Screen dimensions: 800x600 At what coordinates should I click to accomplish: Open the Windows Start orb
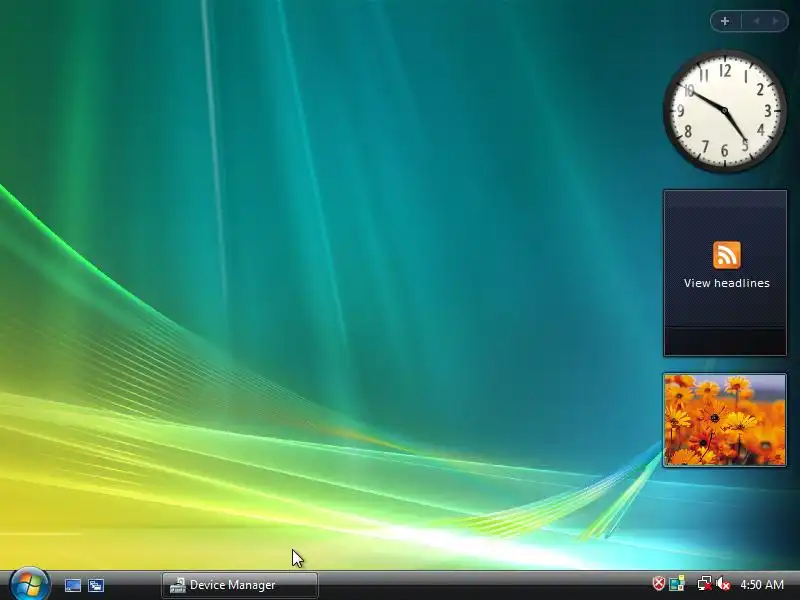30,584
